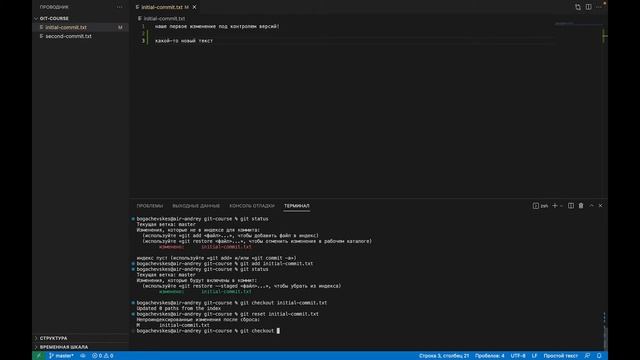This screenshot has width=640, height=360.
Task: Open initial-commit.txt in the explorer tree
Action: [66, 27]
